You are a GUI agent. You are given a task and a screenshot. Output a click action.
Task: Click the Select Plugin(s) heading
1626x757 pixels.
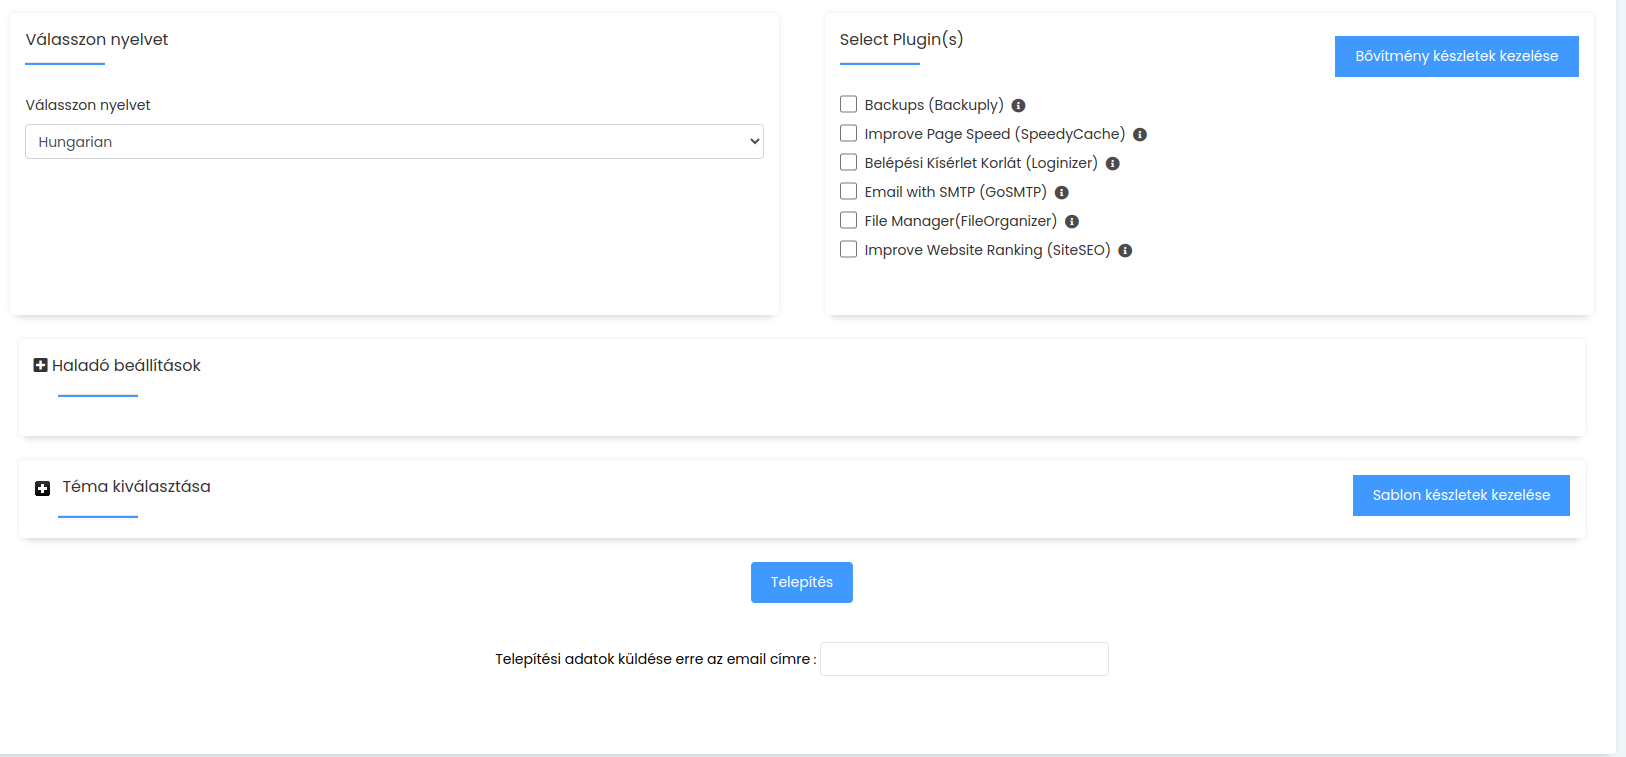click(901, 40)
